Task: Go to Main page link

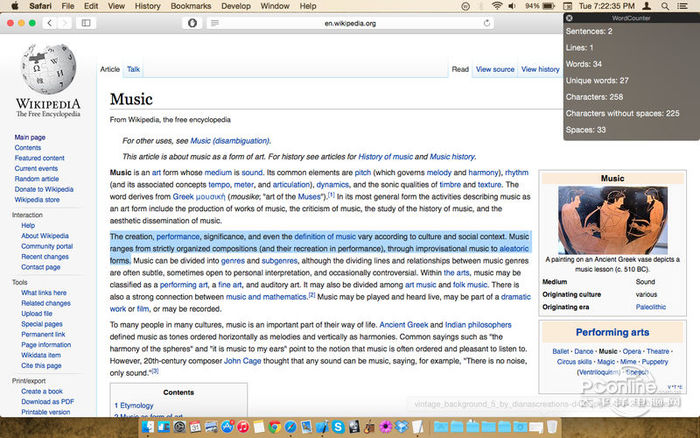Action: pyautogui.click(x=30, y=137)
